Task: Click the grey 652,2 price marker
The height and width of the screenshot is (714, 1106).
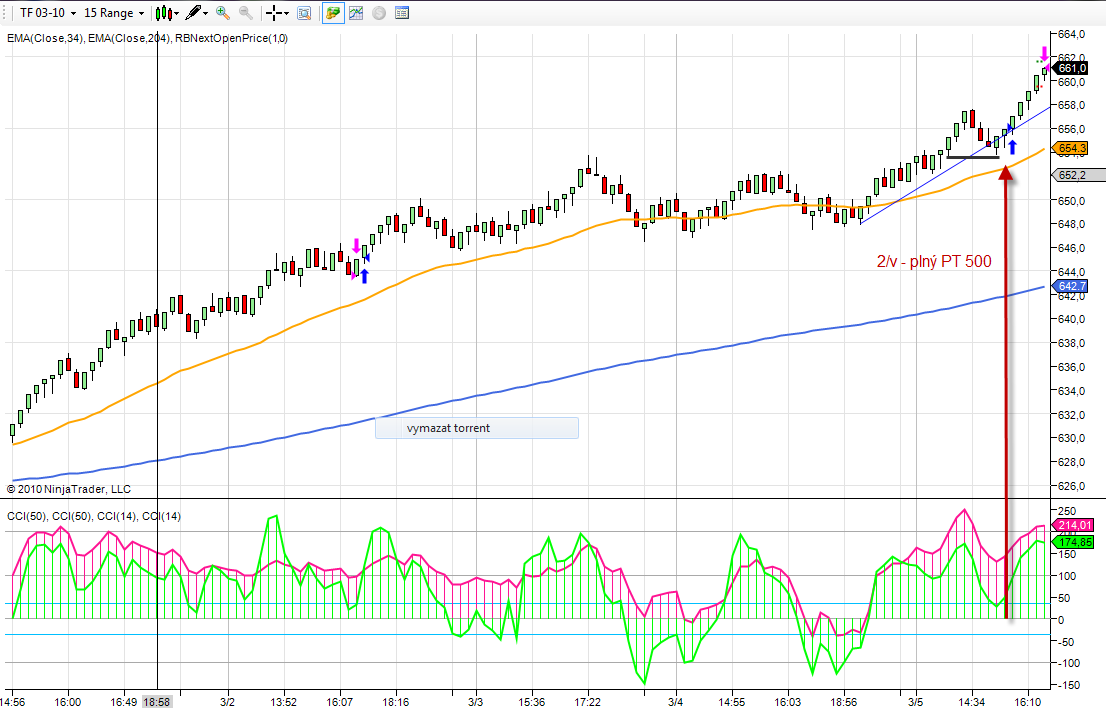Action: pyautogui.click(x=1078, y=175)
